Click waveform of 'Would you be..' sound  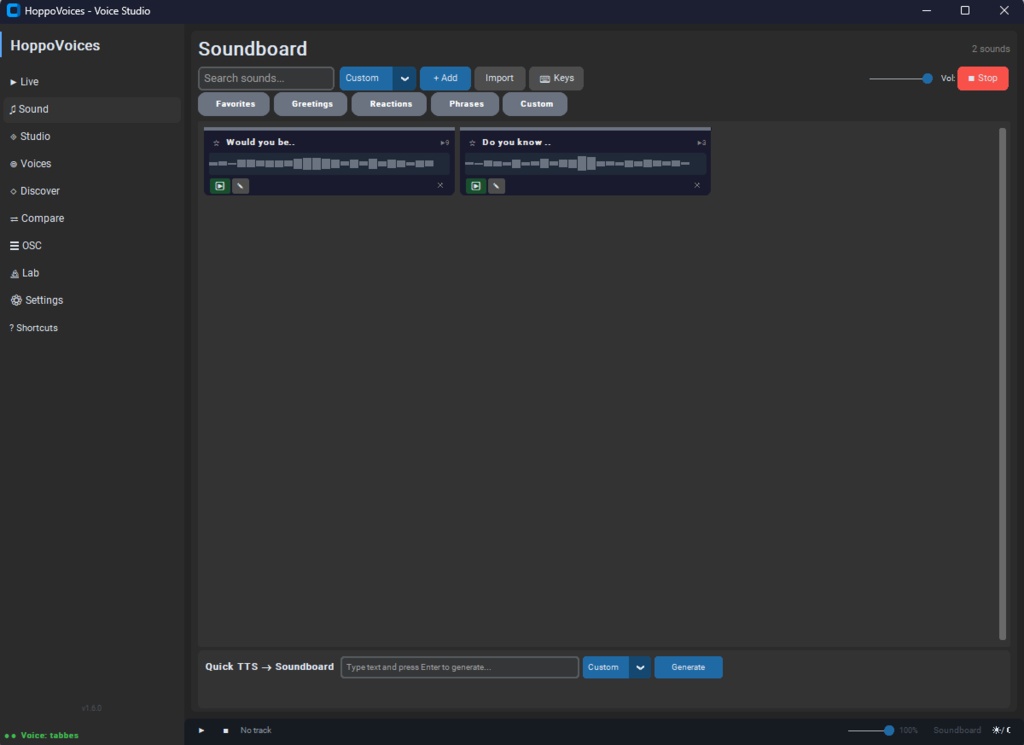click(328, 163)
